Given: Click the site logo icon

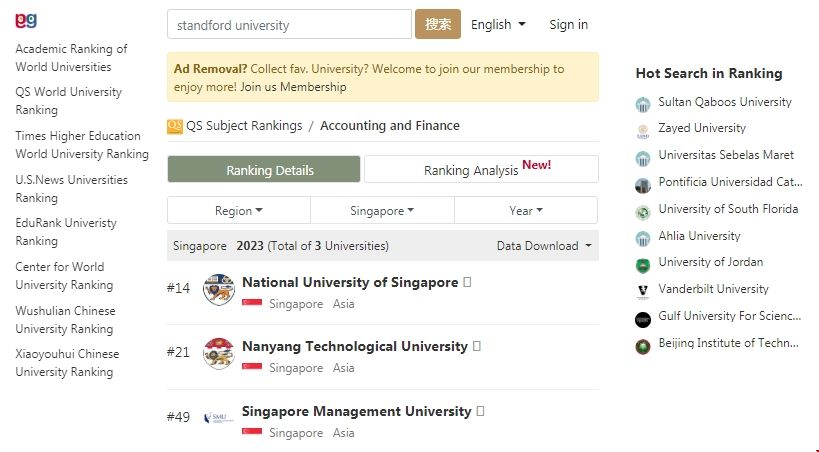Looking at the screenshot, I should pos(26,20).
